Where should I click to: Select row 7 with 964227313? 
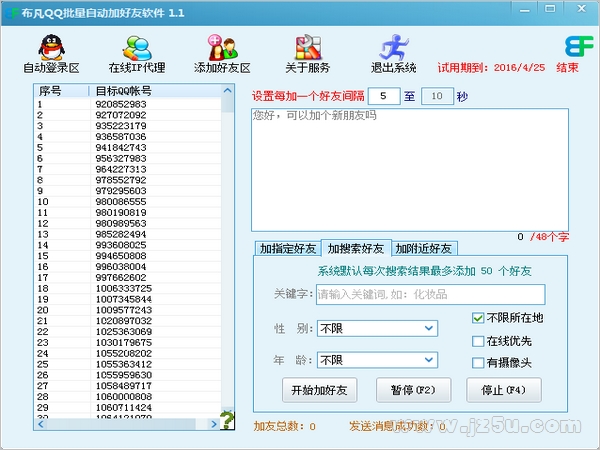click(x=128, y=169)
